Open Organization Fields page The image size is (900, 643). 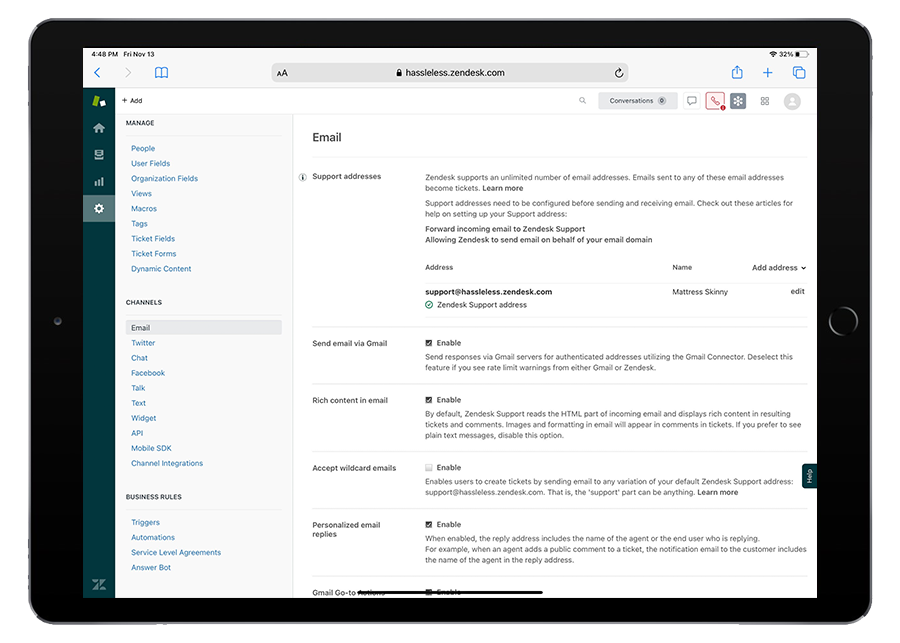click(165, 179)
